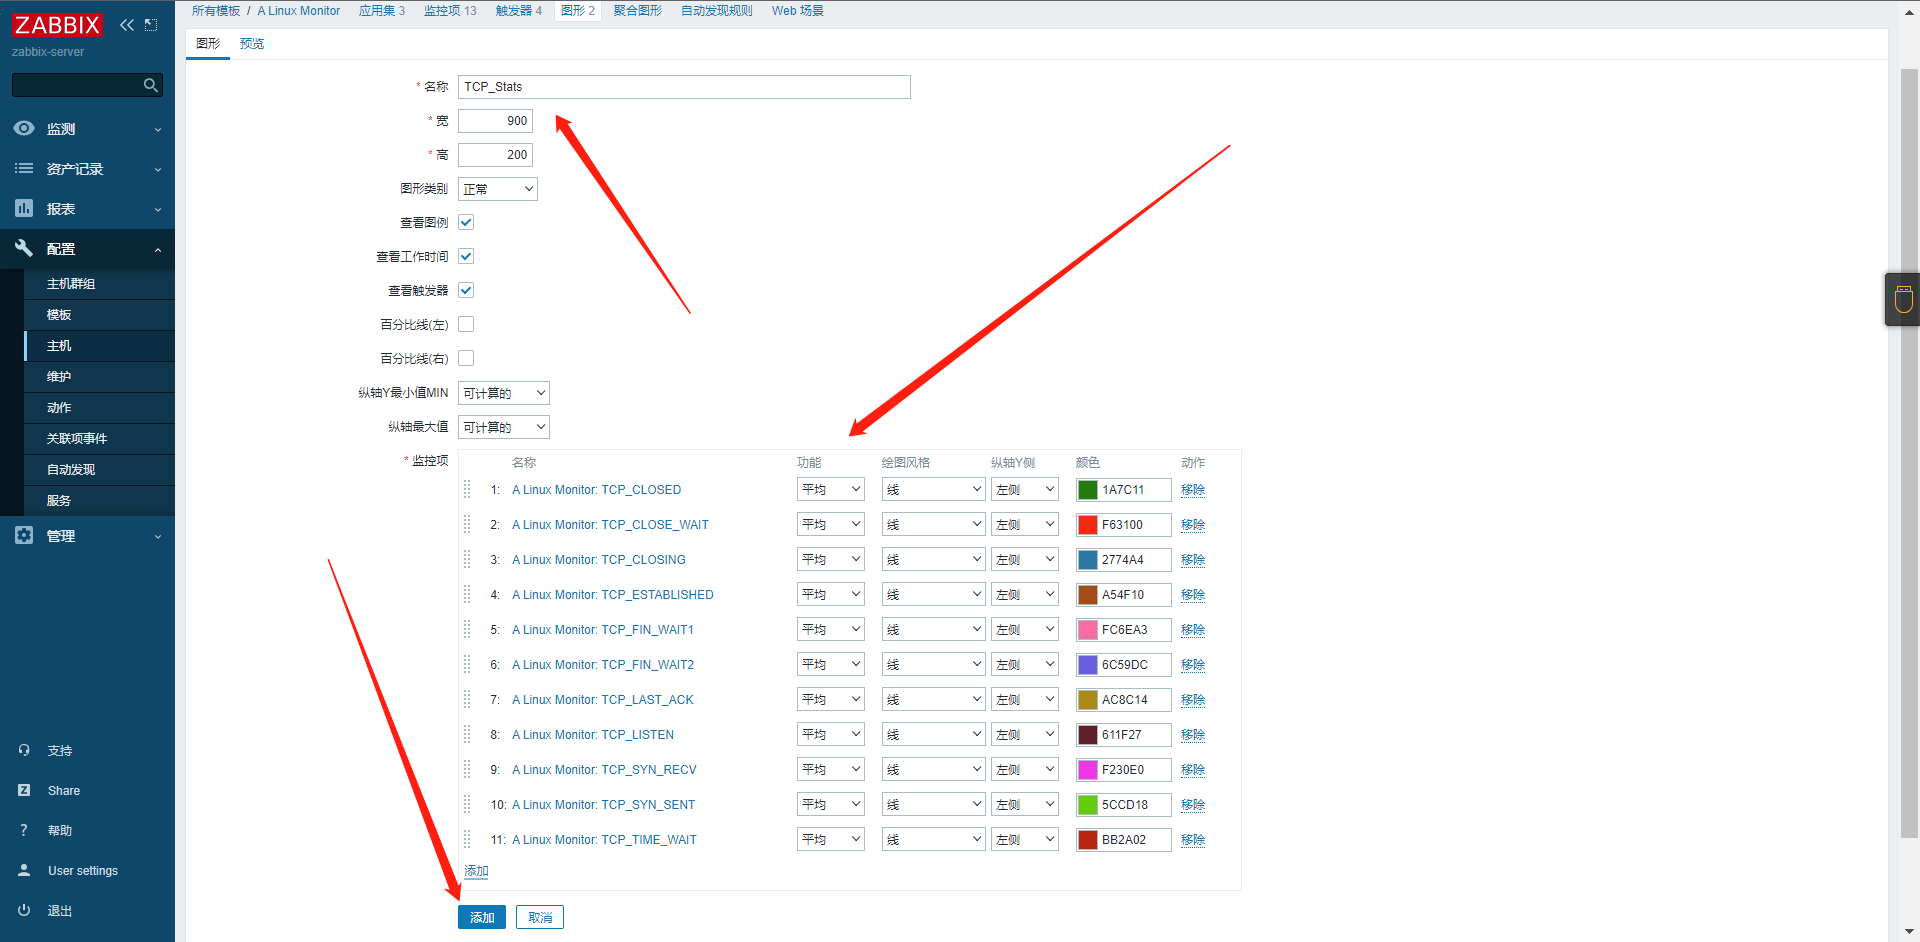Screen dimensions: 1920x942
Task: Open 功能 dropdown for TCP_ESTABLISHED
Action: click(x=831, y=594)
